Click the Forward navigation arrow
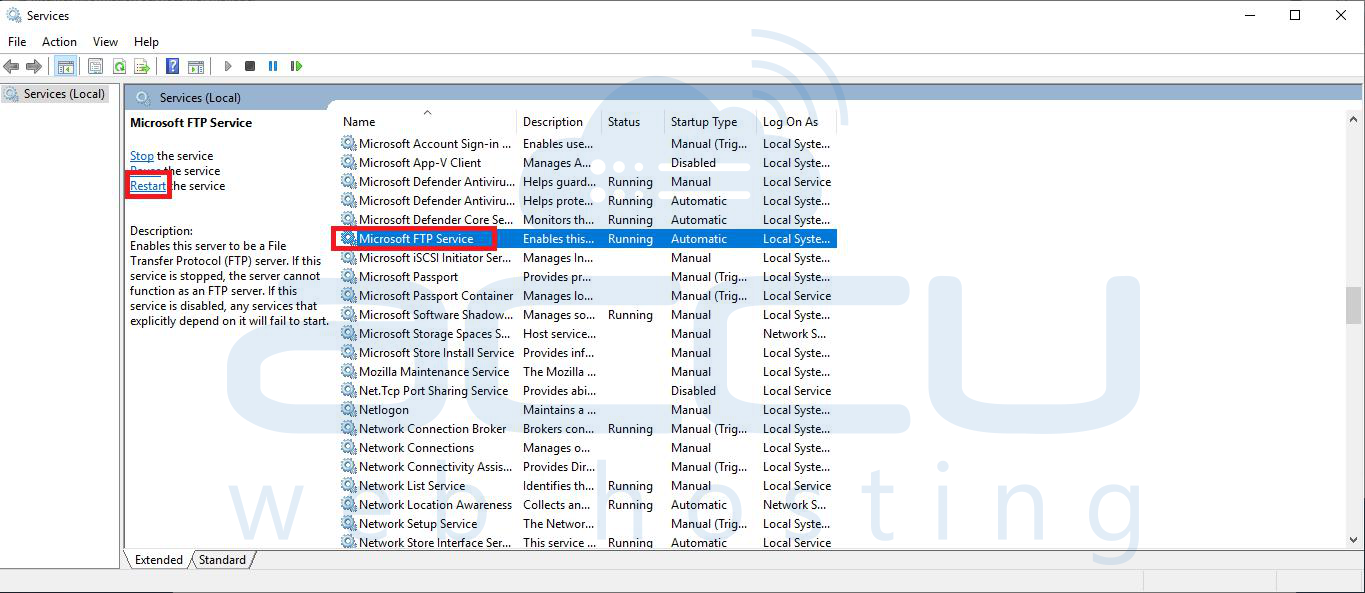Image resolution: width=1365 pixels, height=593 pixels. pyautogui.click(x=33, y=66)
